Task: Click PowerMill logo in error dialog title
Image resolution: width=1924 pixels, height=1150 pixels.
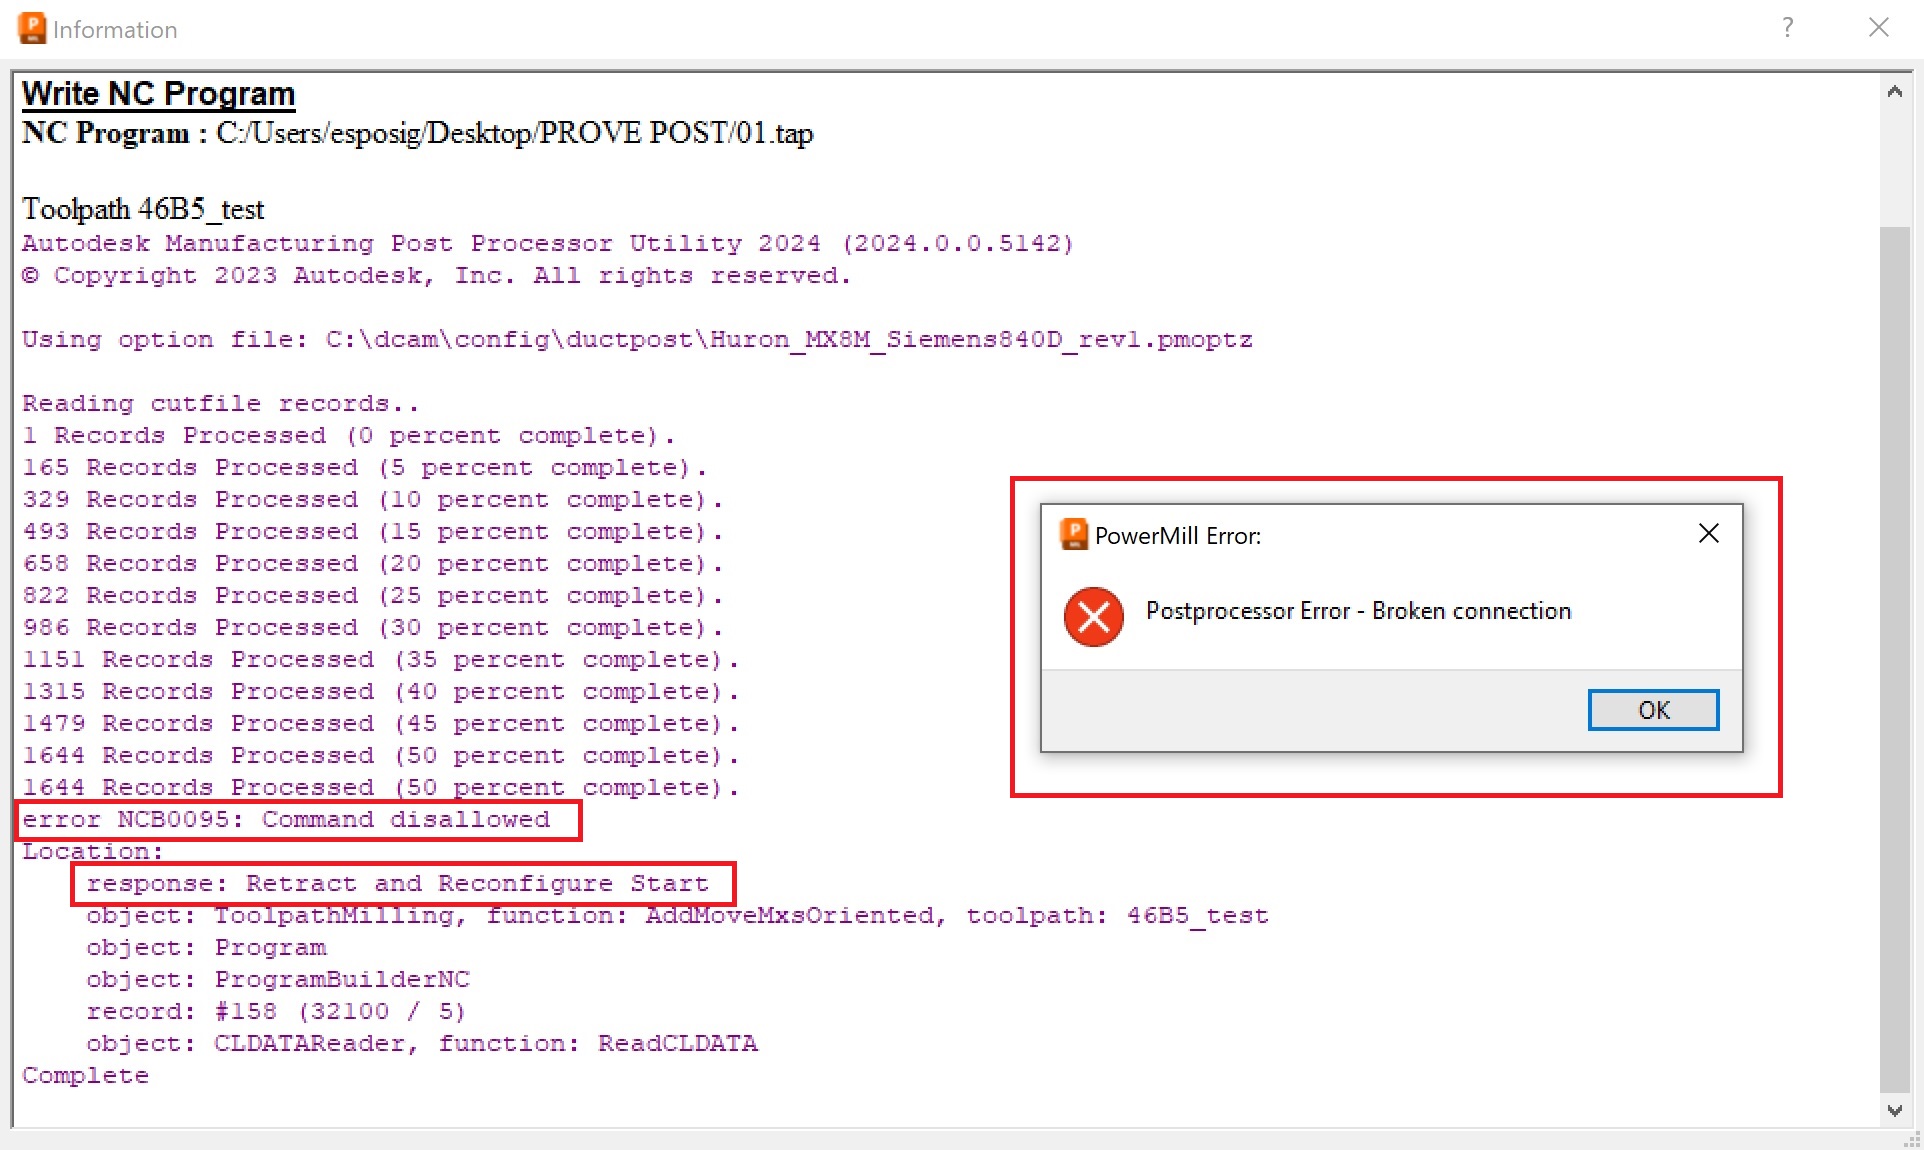Action: [1073, 534]
